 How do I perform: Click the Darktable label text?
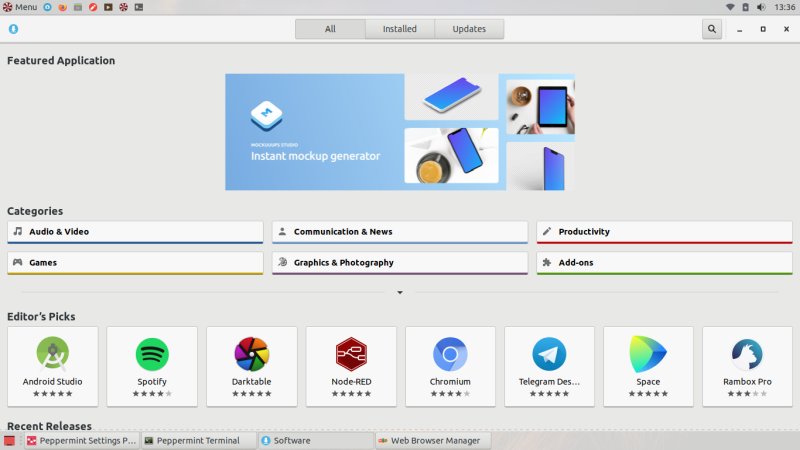click(252, 382)
